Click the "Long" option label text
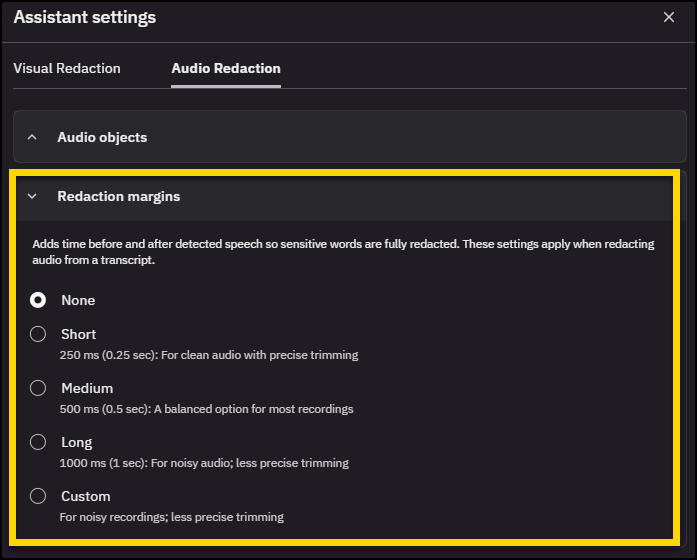 (77, 442)
